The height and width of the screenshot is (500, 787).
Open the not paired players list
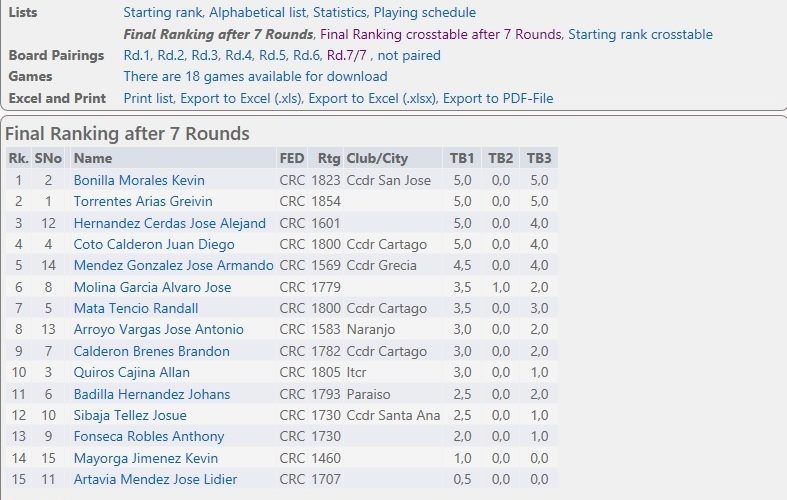coord(409,56)
